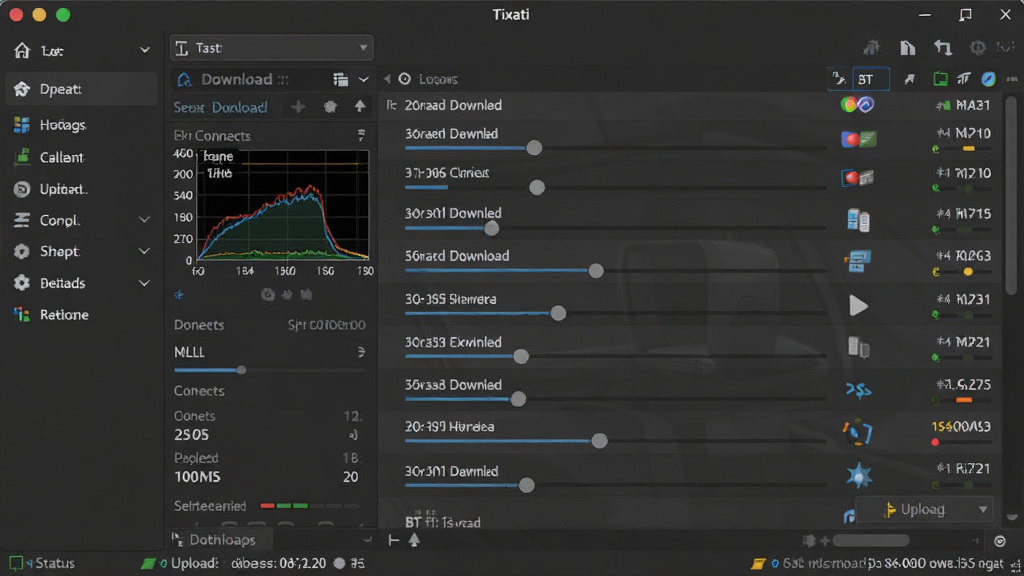1024x576 pixels.
Task: Click the vertical scrollbar of download list
Action: click(1011, 196)
